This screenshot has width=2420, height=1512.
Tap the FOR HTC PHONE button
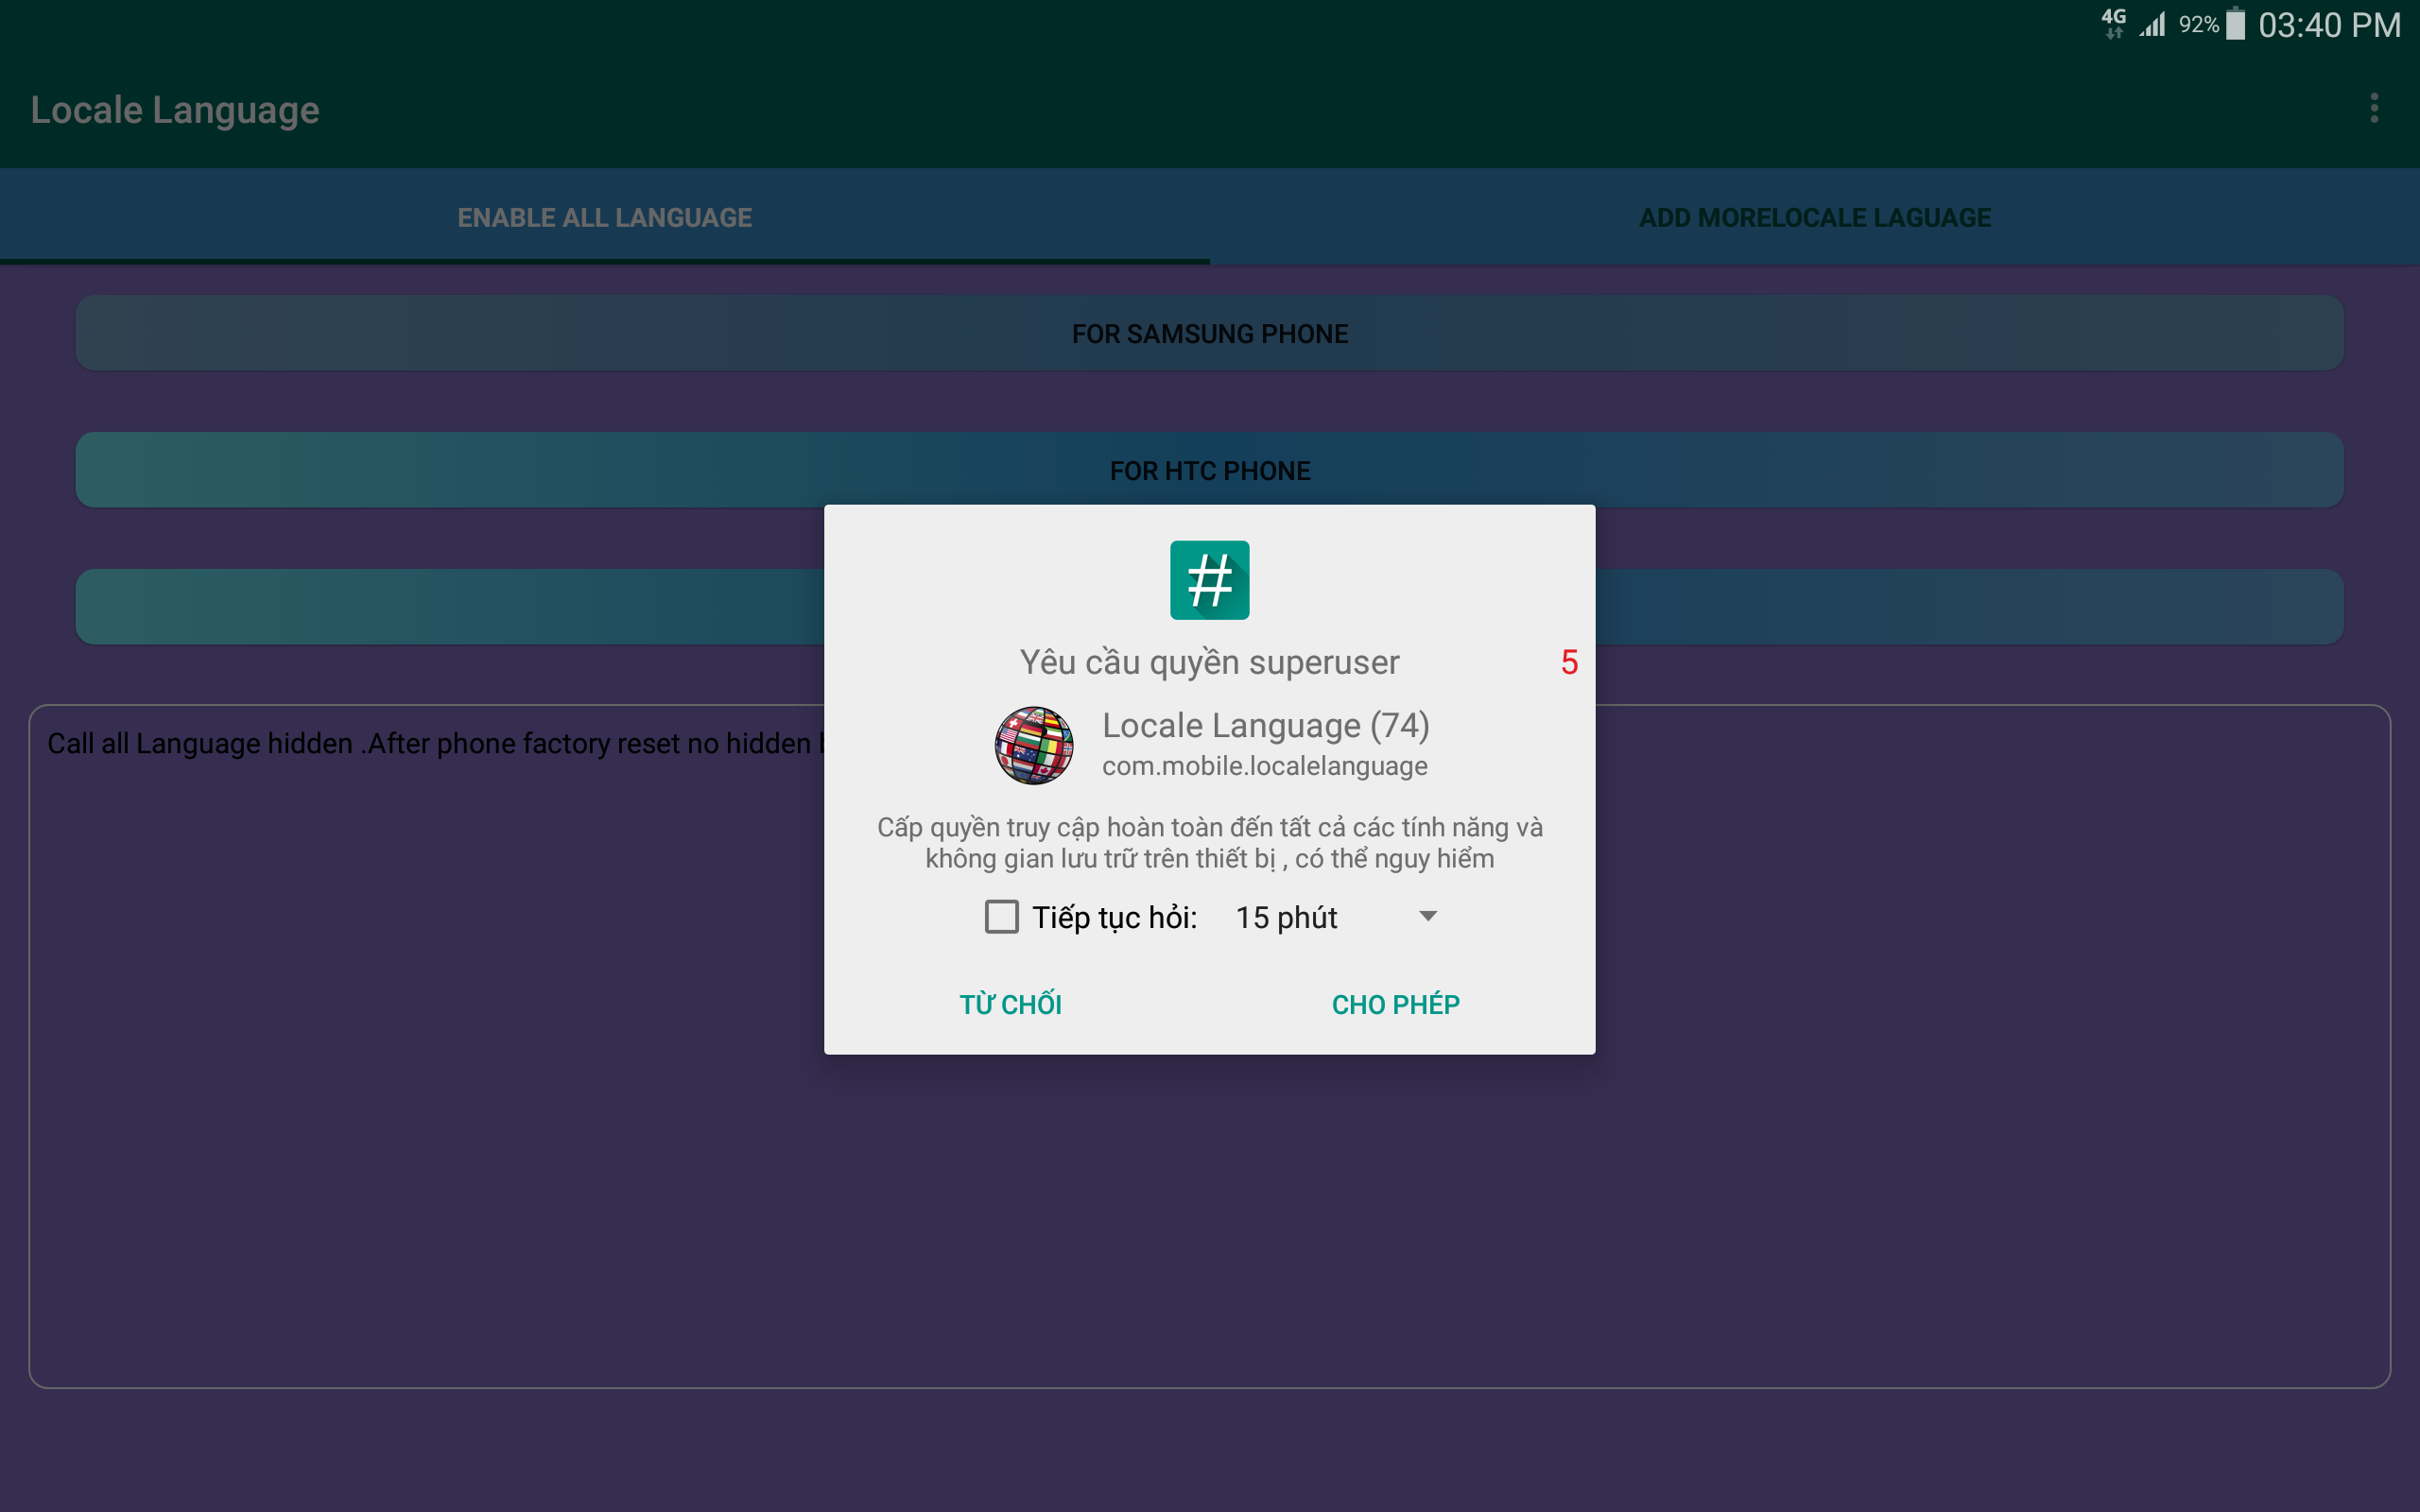[x=1209, y=470]
